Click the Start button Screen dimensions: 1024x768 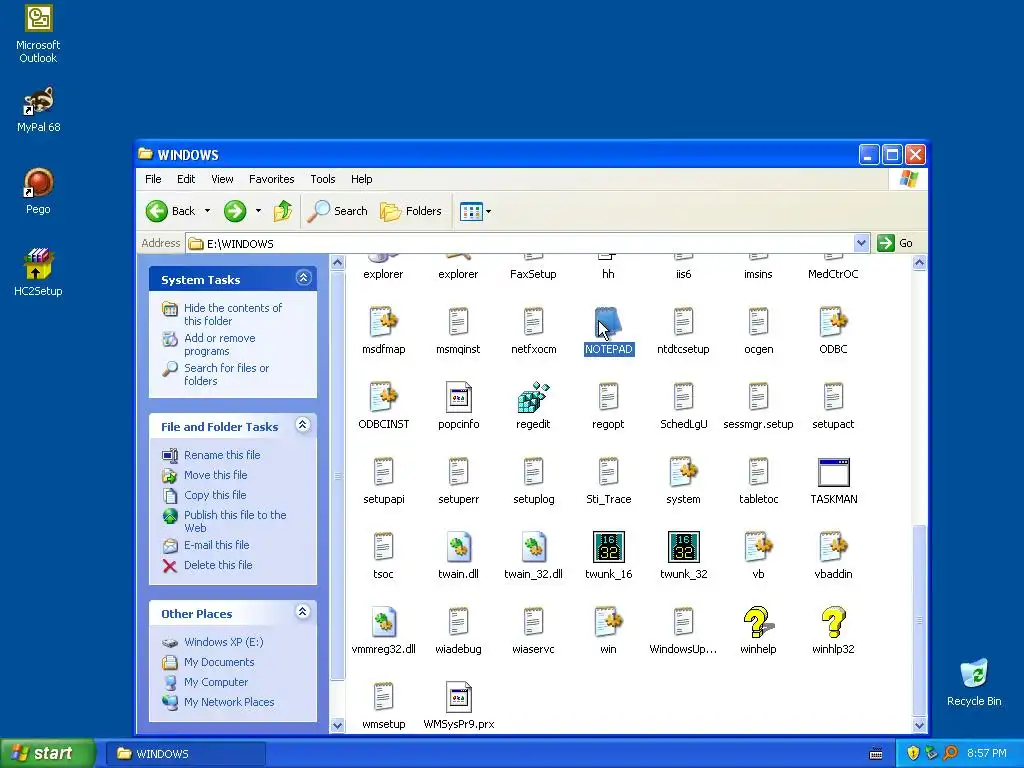(x=47, y=753)
